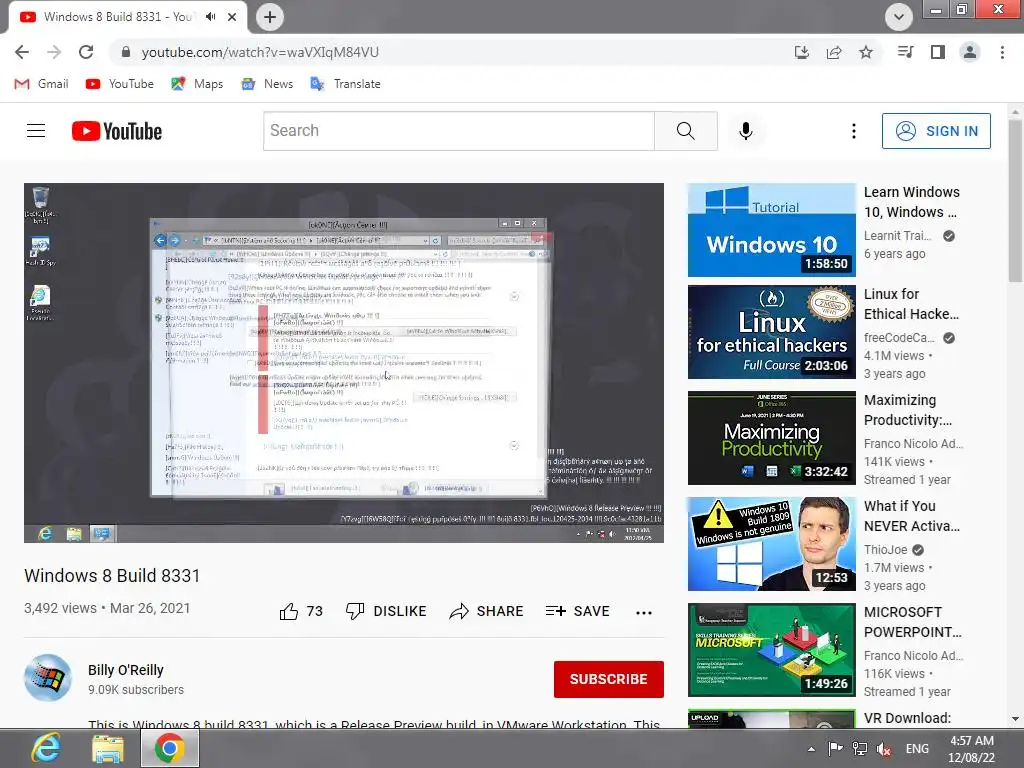Click the freeCodeCa... channel name

(x=899, y=338)
